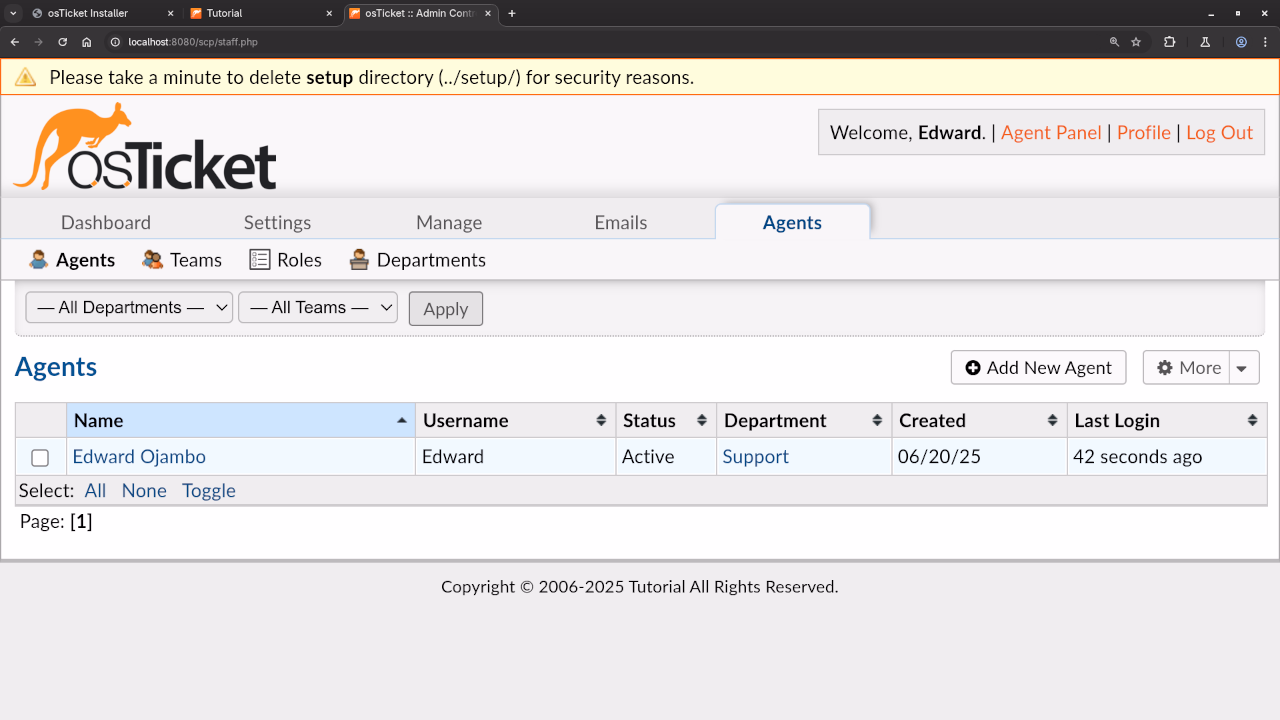Click the '06/20/25' created date cell
This screenshot has height=720, width=1280.
tap(979, 457)
